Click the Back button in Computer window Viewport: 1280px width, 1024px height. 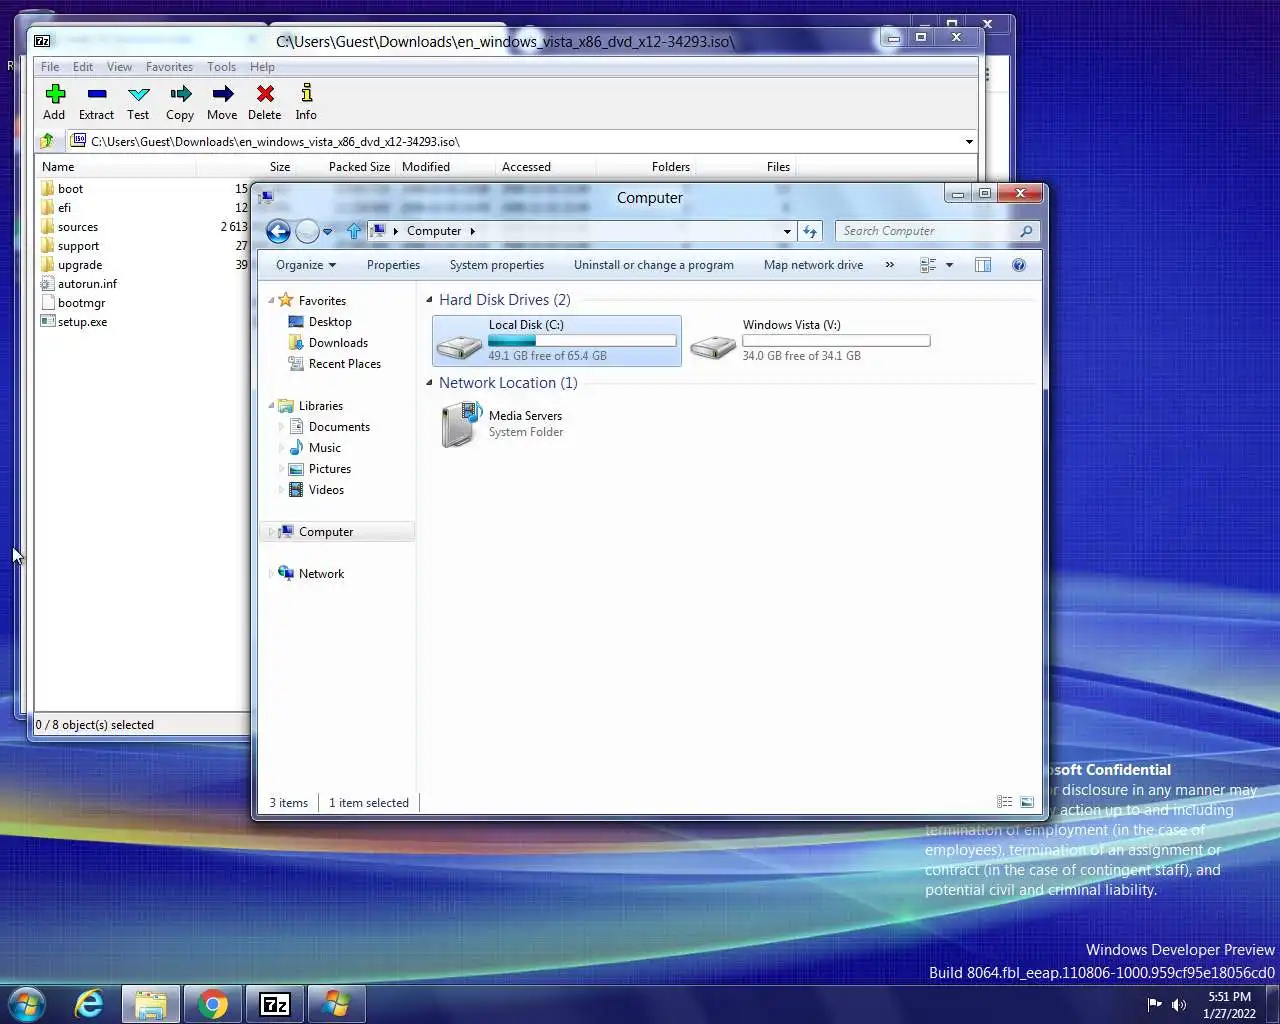point(279,231)
